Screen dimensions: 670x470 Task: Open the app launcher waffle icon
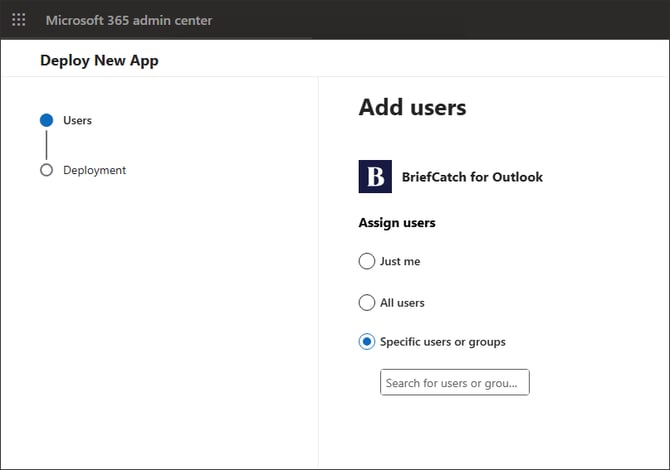click(18, 20)
